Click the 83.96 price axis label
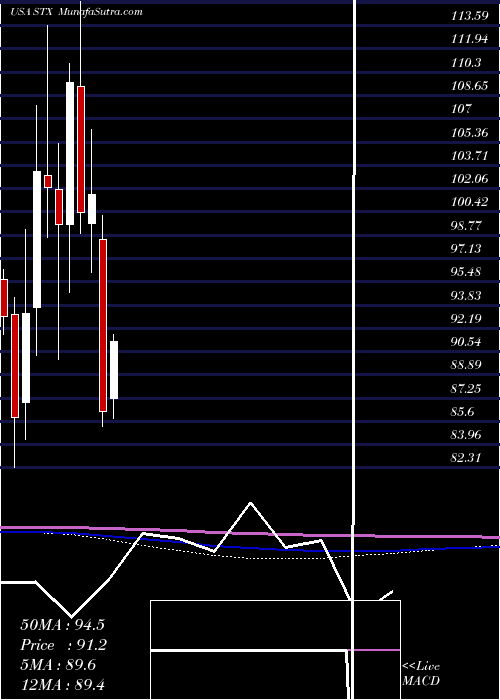The width and height of the screenshot is (500, 700). pyautogui.click(x=467, y=435)
